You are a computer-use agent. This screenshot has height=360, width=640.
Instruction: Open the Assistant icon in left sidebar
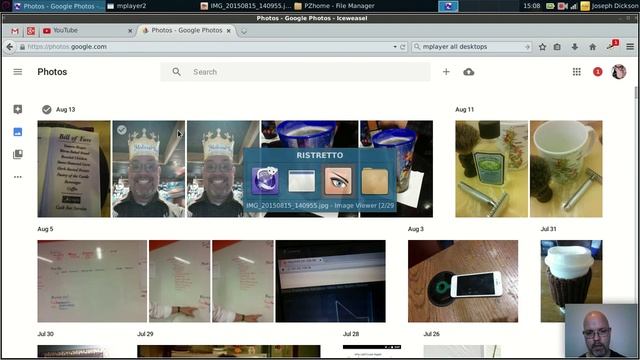click(x=18, y=109)
